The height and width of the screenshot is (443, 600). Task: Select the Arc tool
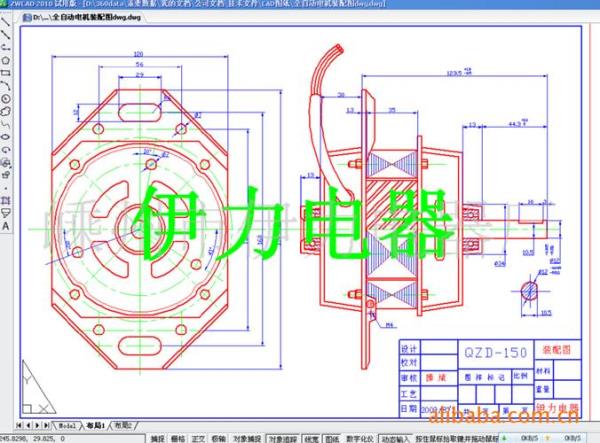pos(5,85)
